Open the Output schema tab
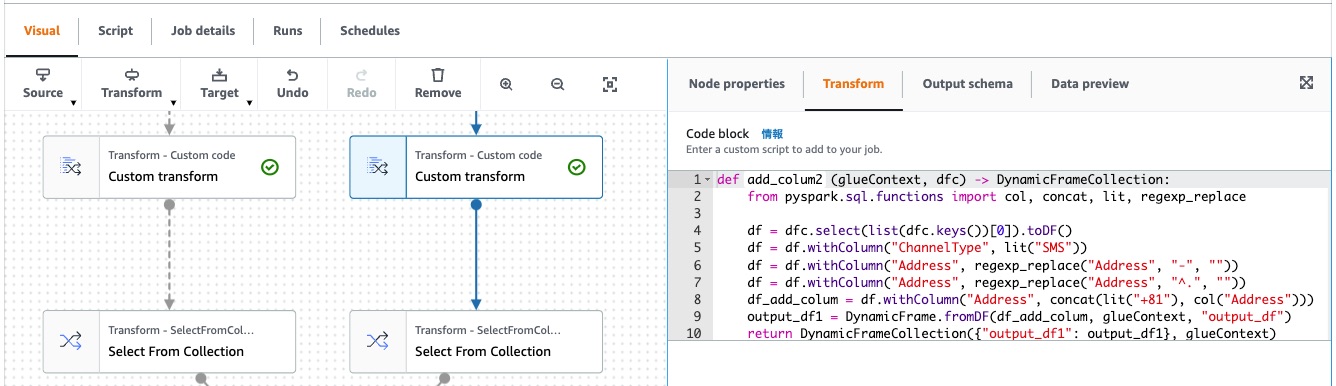Viewport: 1336px width, 386px height. tap(967, 84)
